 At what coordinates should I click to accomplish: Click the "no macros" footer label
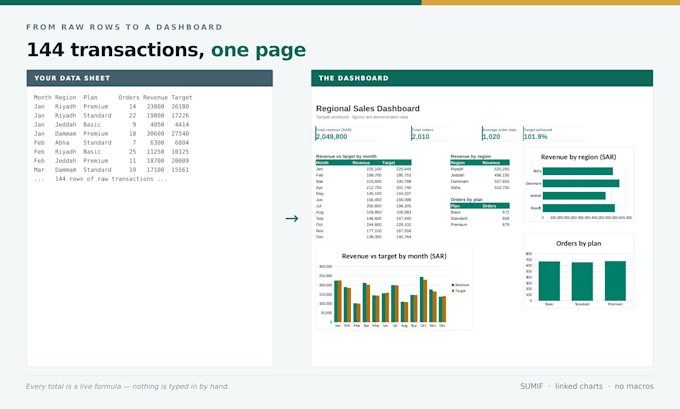click(634, 386)
